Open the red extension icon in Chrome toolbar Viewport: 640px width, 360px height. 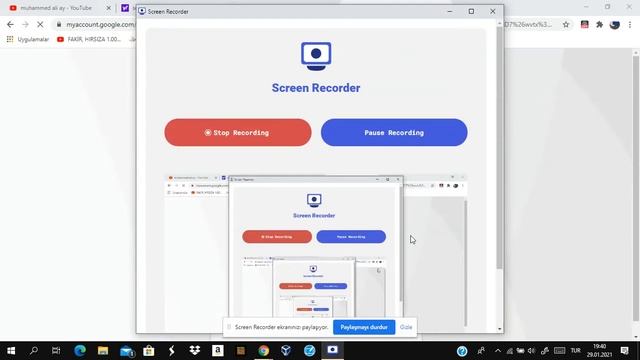coord(584,24)
